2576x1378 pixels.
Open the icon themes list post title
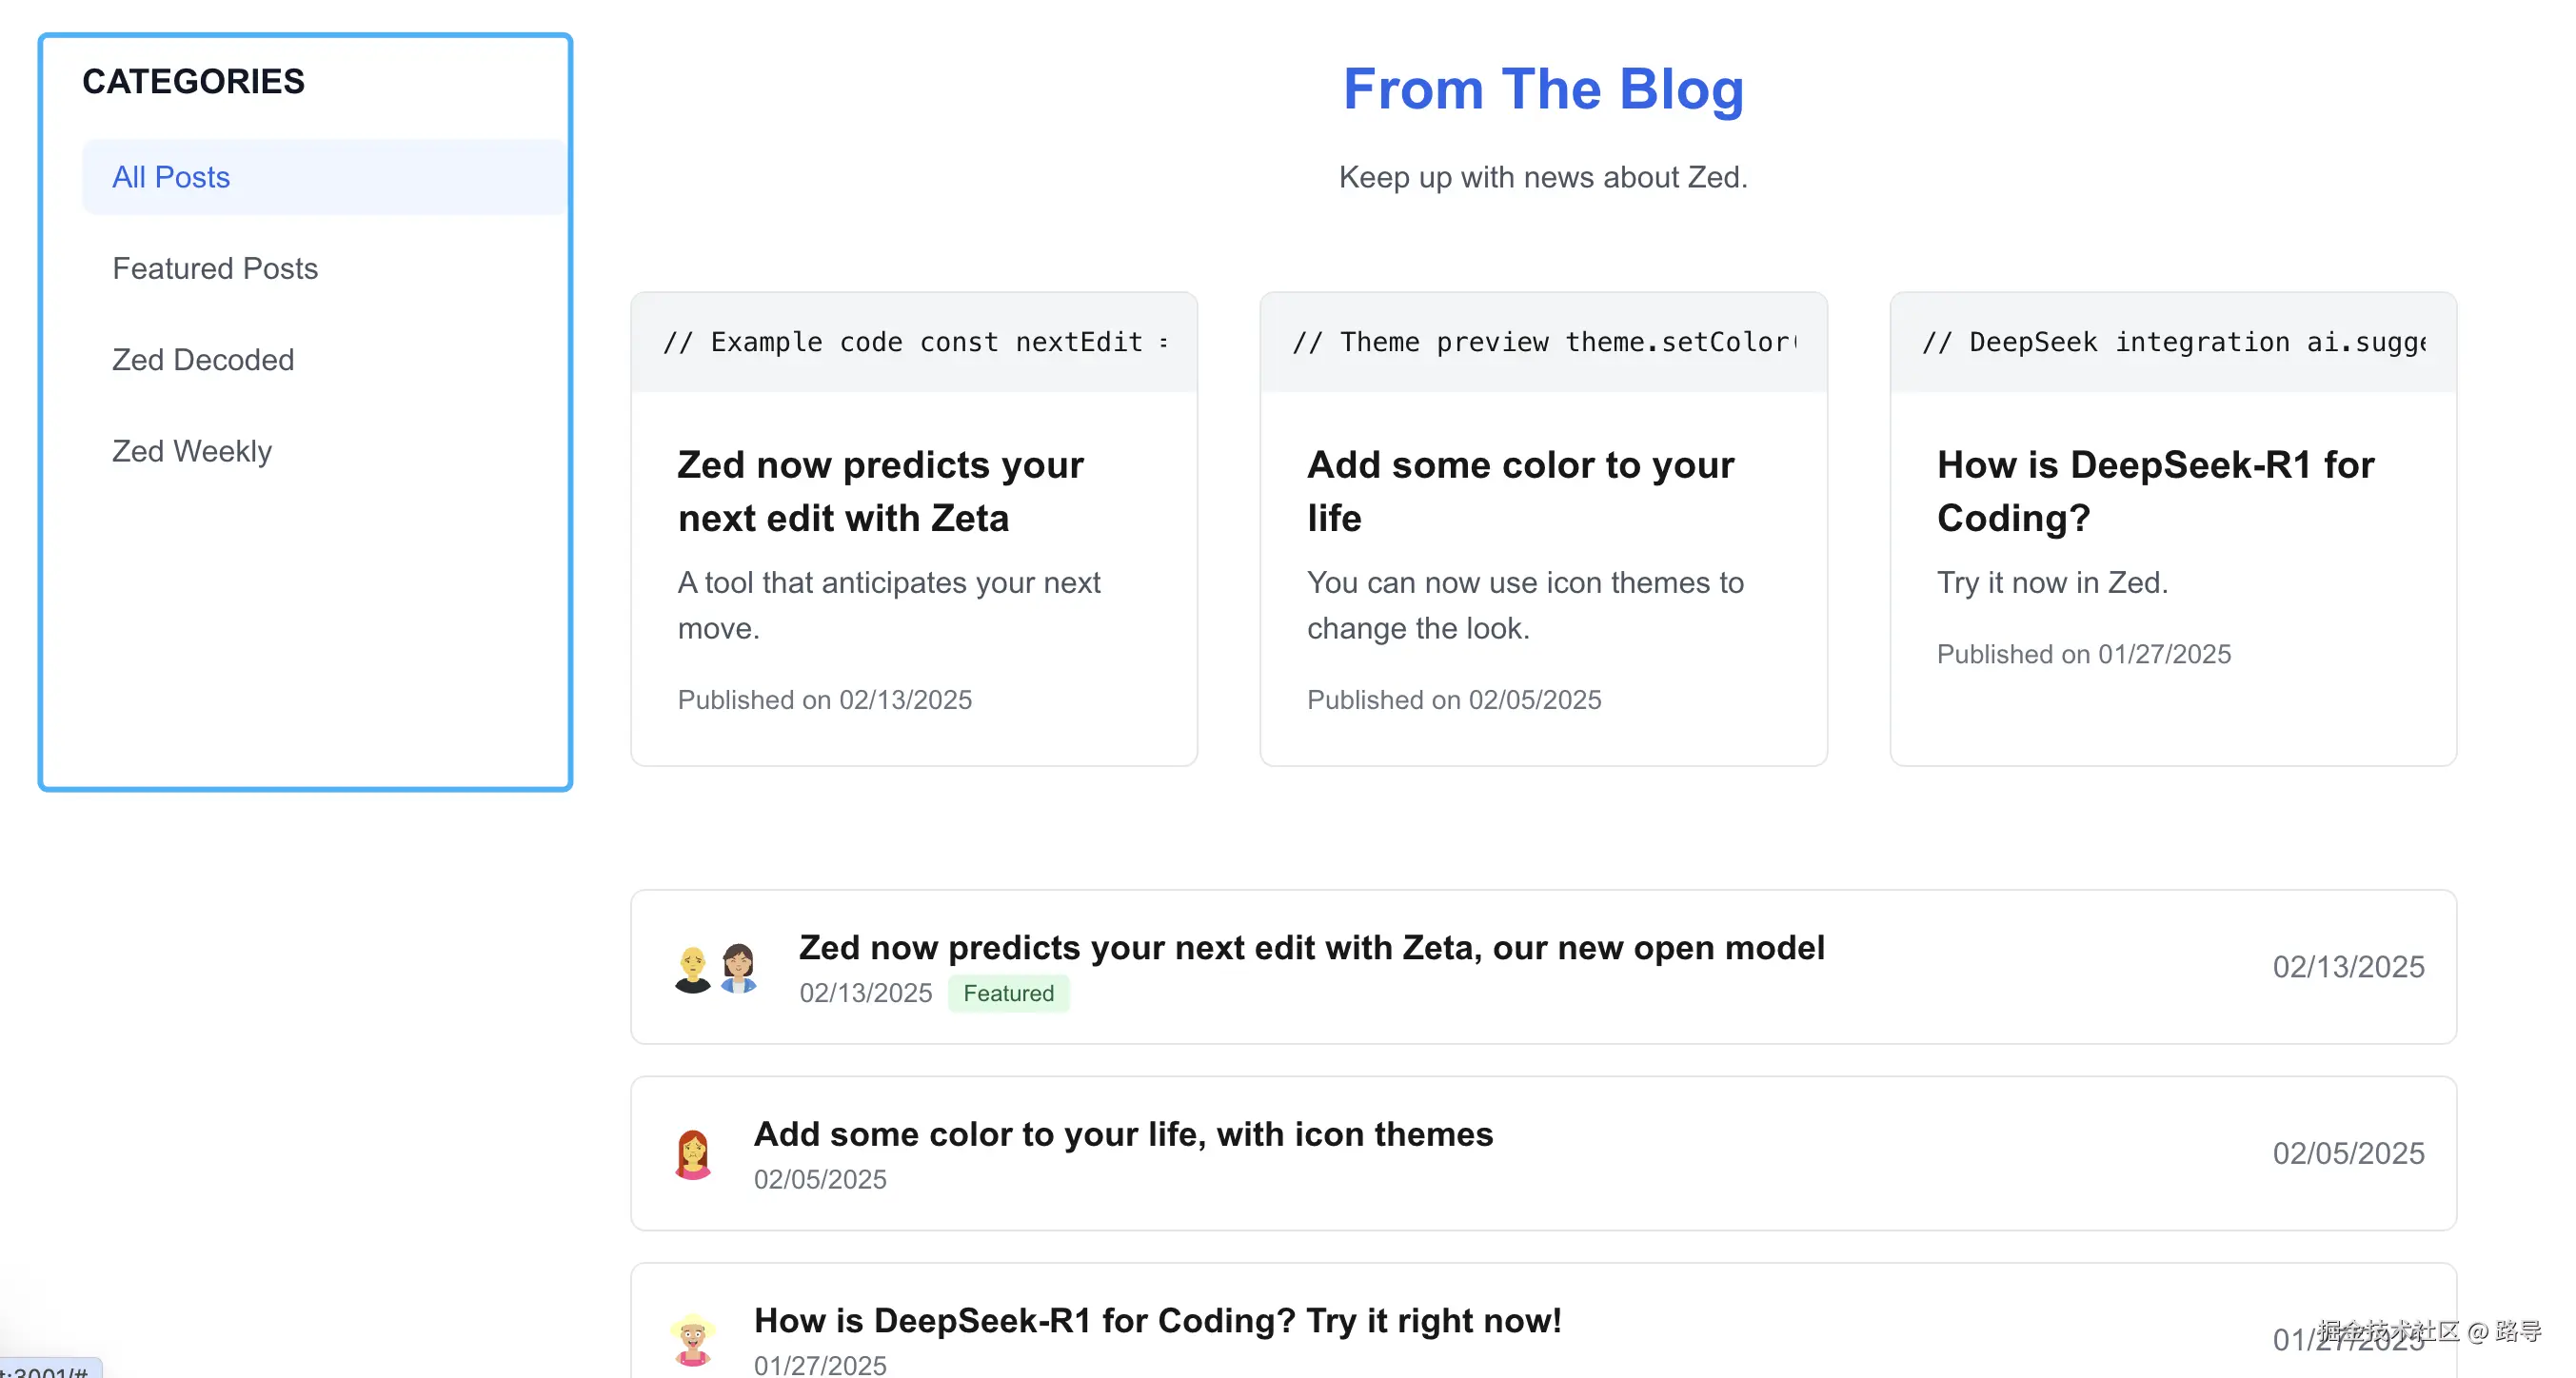point(1123,1134)
